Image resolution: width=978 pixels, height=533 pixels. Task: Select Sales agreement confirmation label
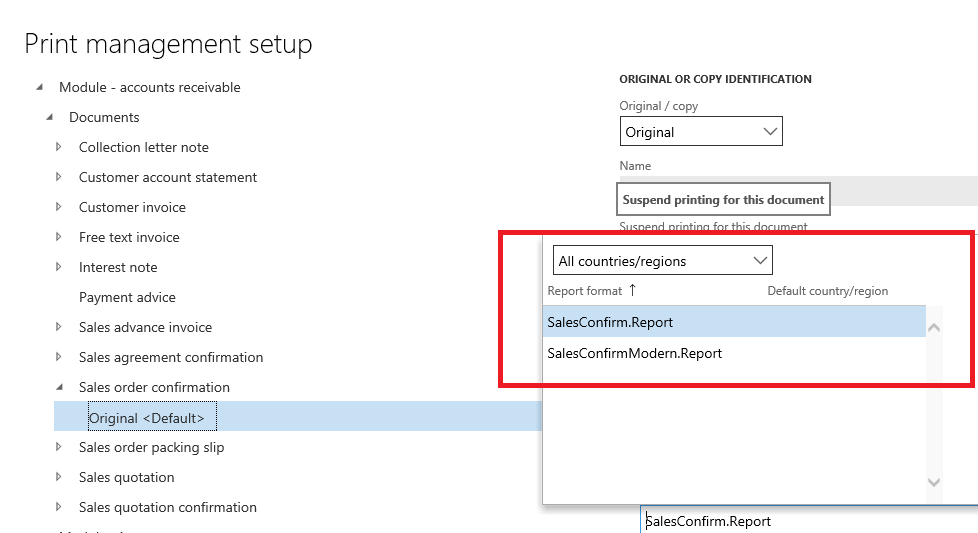171,357
